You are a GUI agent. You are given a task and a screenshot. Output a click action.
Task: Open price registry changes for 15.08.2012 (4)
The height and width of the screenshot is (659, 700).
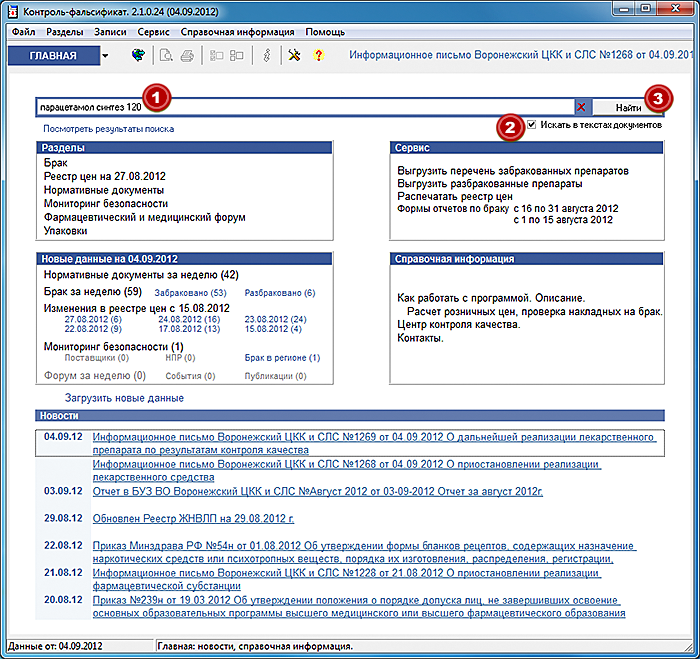click(273, 329)
